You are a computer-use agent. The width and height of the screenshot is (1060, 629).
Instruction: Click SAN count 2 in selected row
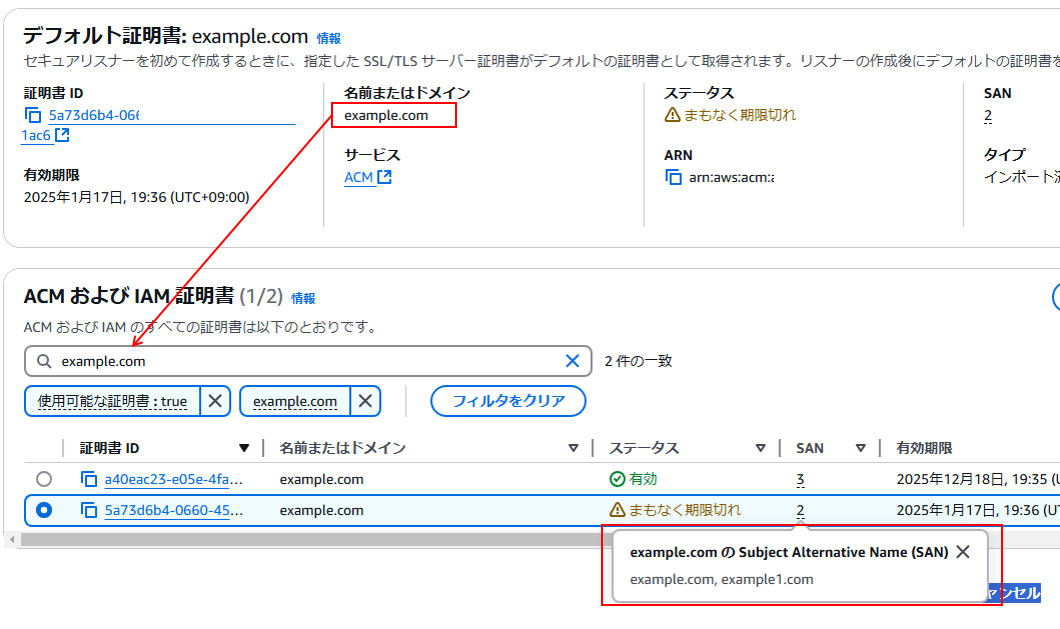[800, 511]
